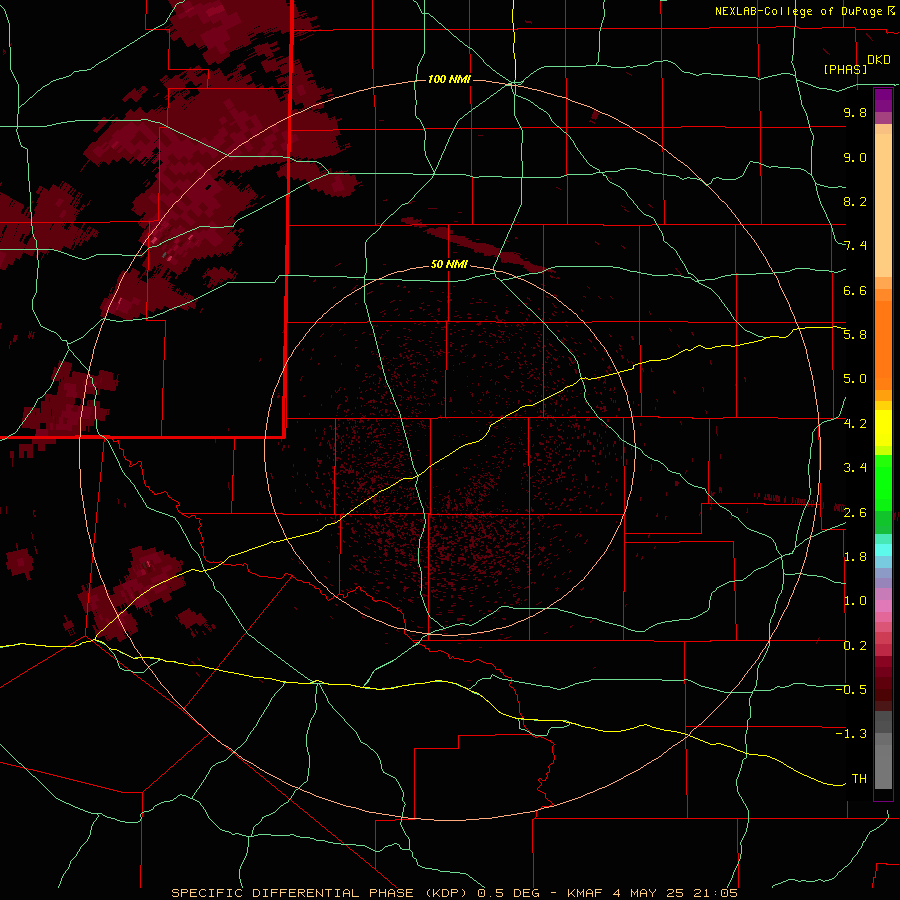The width and height of the screenshot is (900, 900).
Task: Click the 8.2 scale value
Action: (x=855, y=201)
